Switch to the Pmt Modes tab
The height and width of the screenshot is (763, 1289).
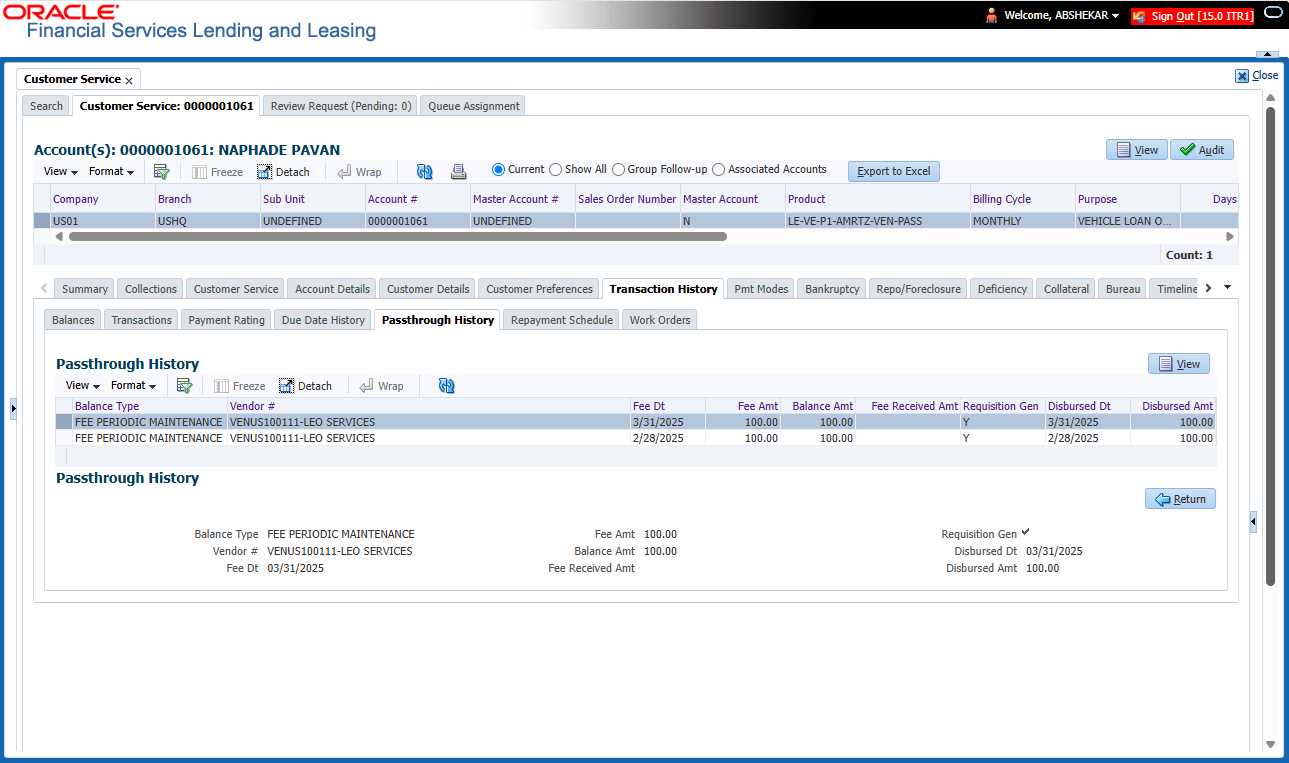click(761, 289)
